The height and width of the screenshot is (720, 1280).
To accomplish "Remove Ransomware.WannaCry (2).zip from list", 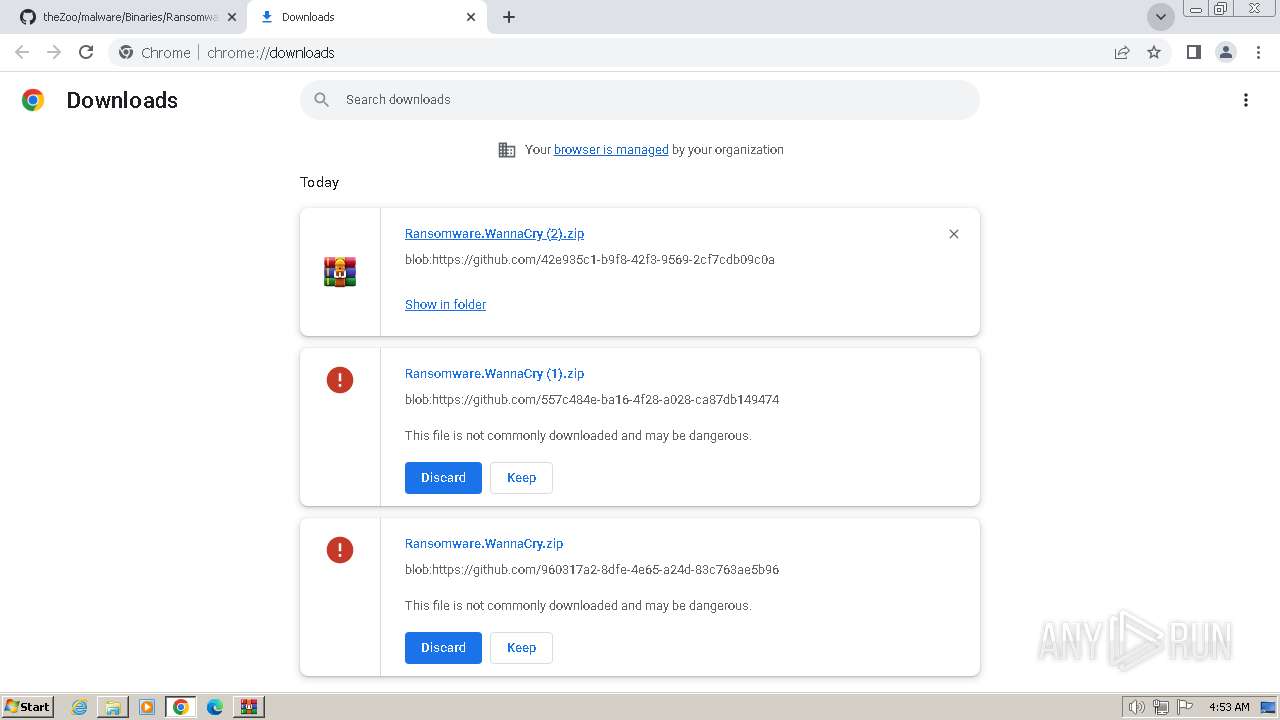I will pyautogui.click(x=954, y=234).
